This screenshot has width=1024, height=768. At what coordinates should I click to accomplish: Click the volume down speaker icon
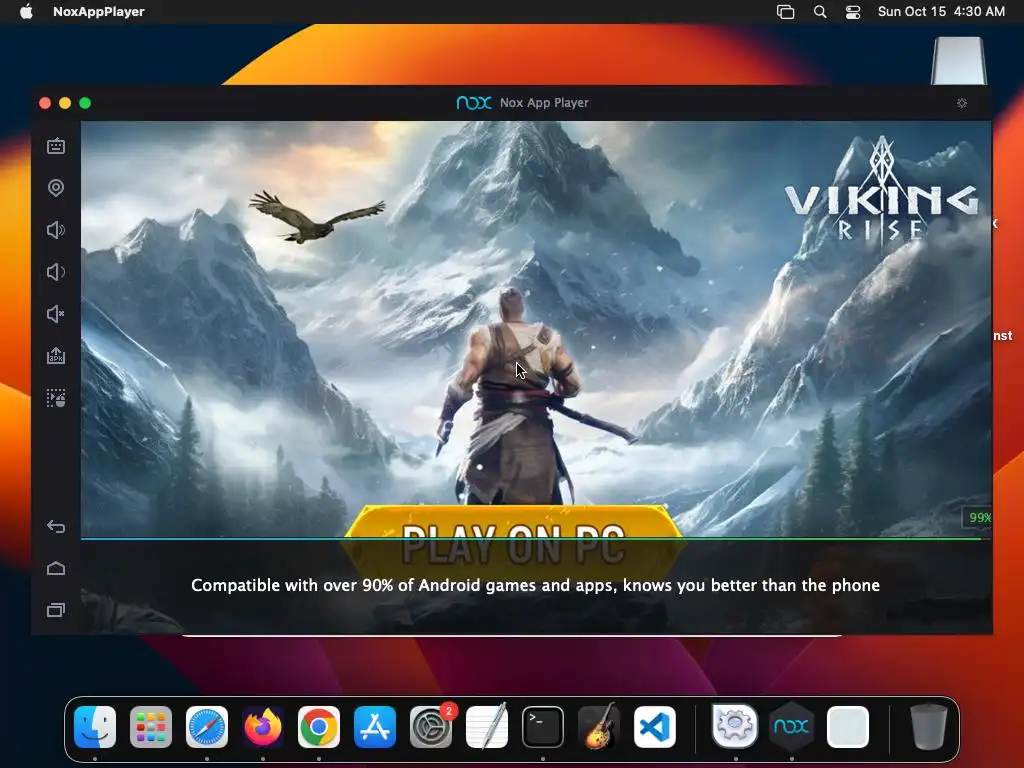[56, 272]
